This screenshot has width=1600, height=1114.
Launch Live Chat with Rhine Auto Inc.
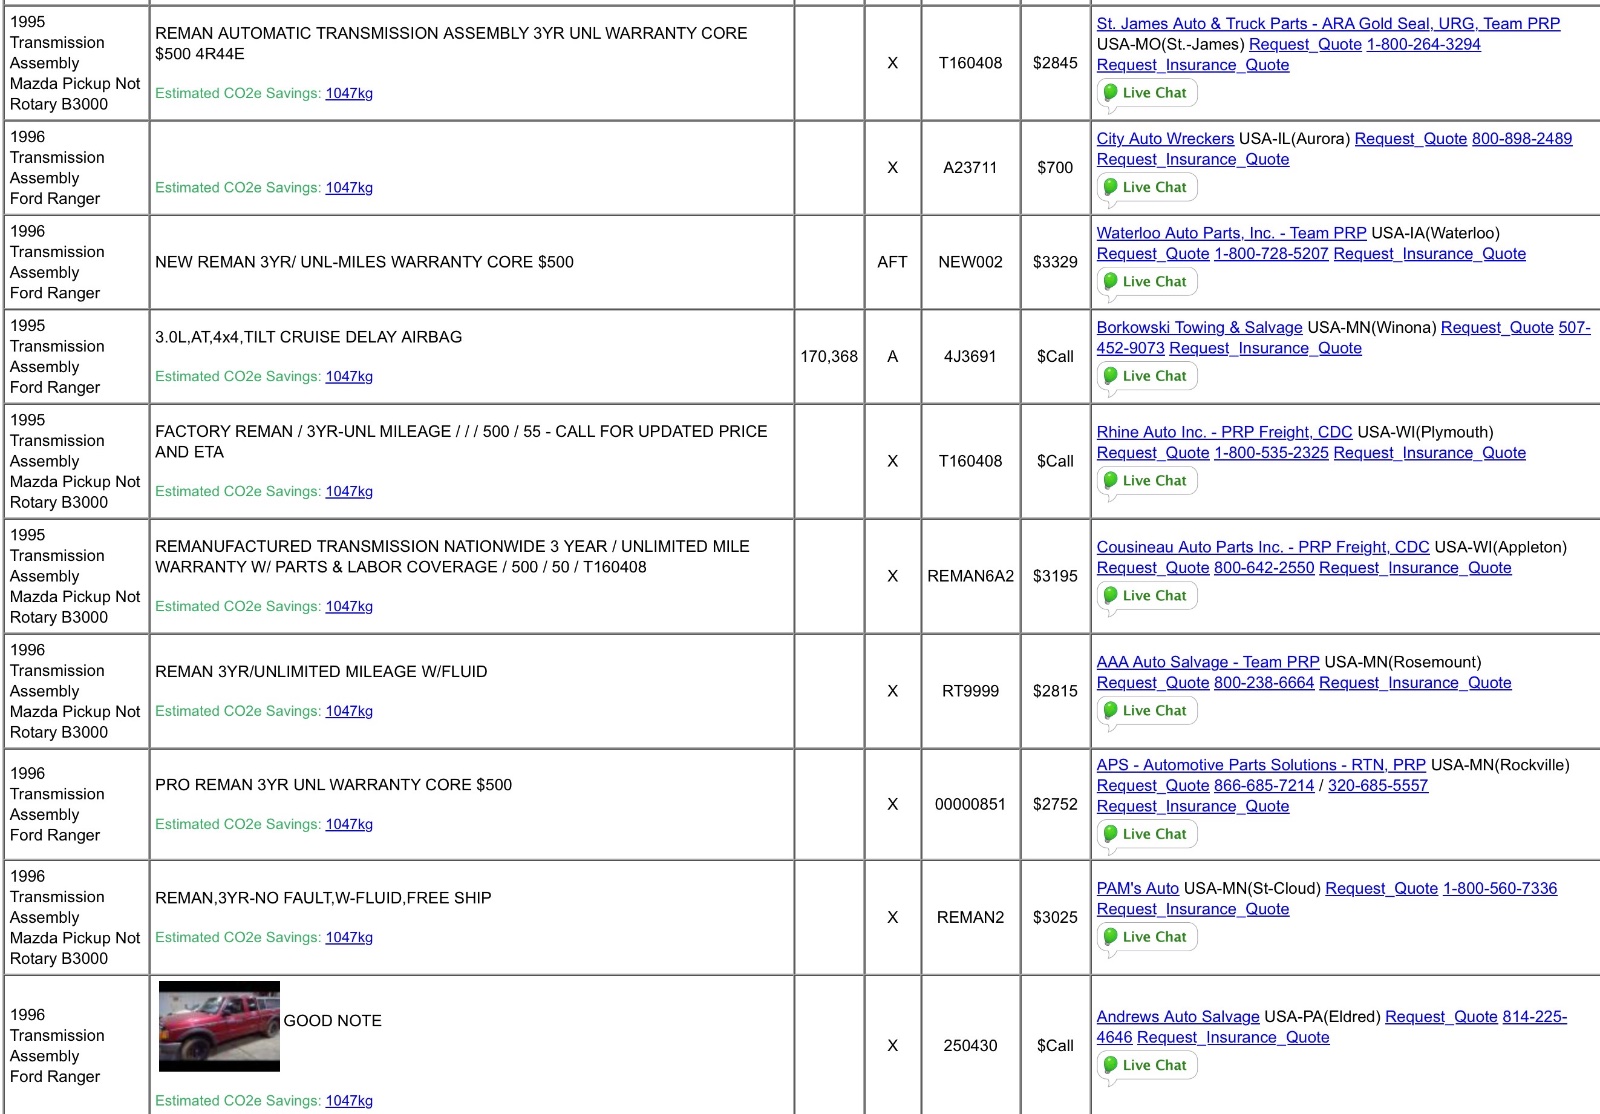click(1146, 481)
